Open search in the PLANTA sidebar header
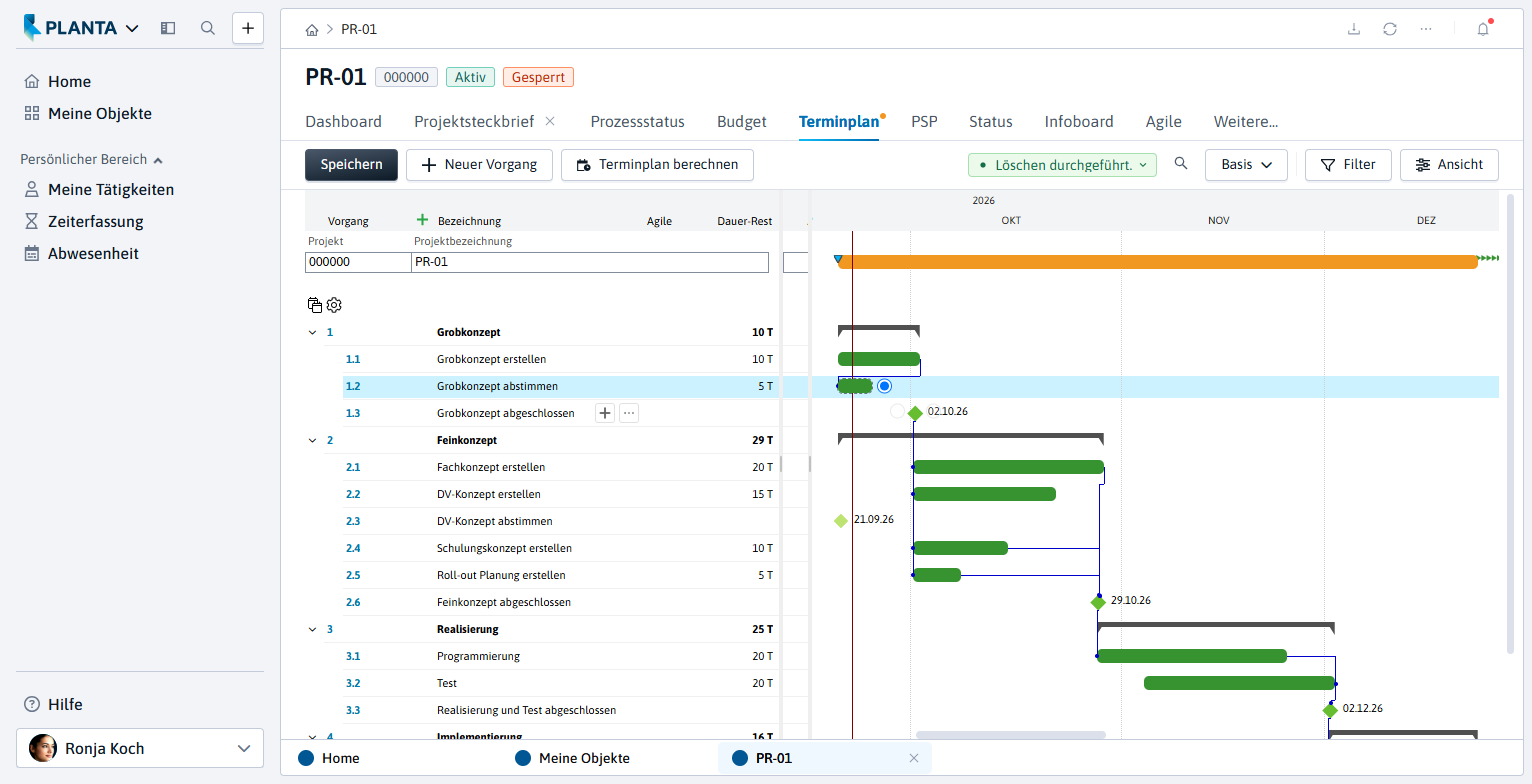This screenshot has width=1532, height=784. pos(208,28)
